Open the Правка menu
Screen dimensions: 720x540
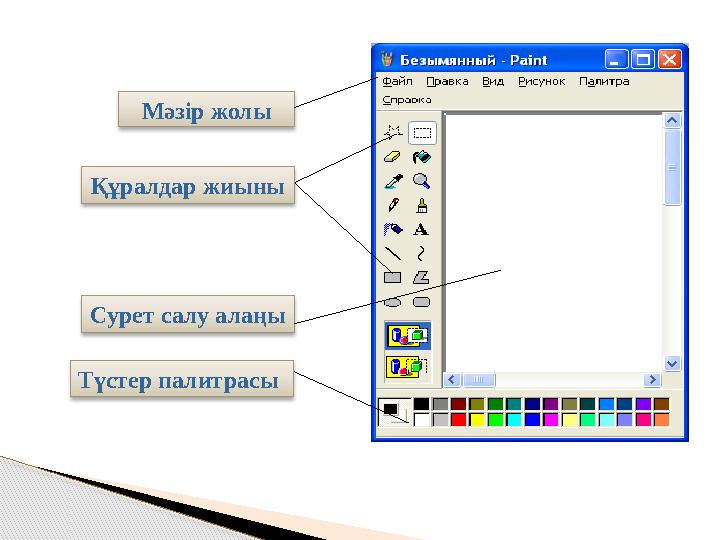coord(447,81)
